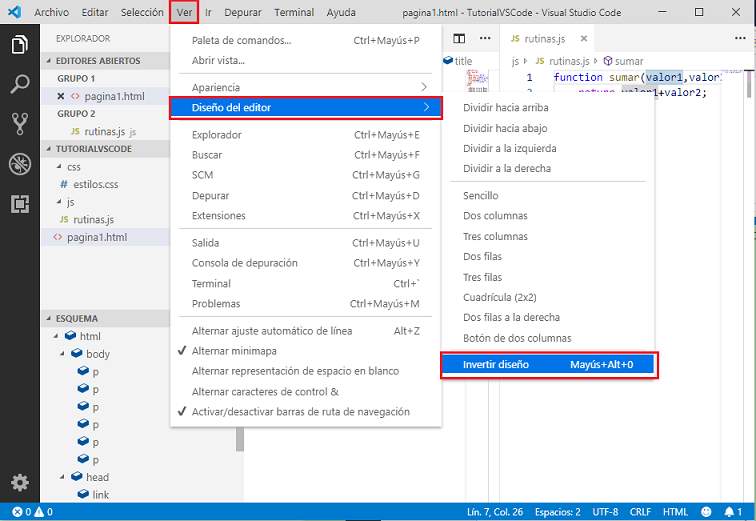Open the Search view in activity bar
The height and width of the screenshot is (521, 756).
click(x=19, y=84)
